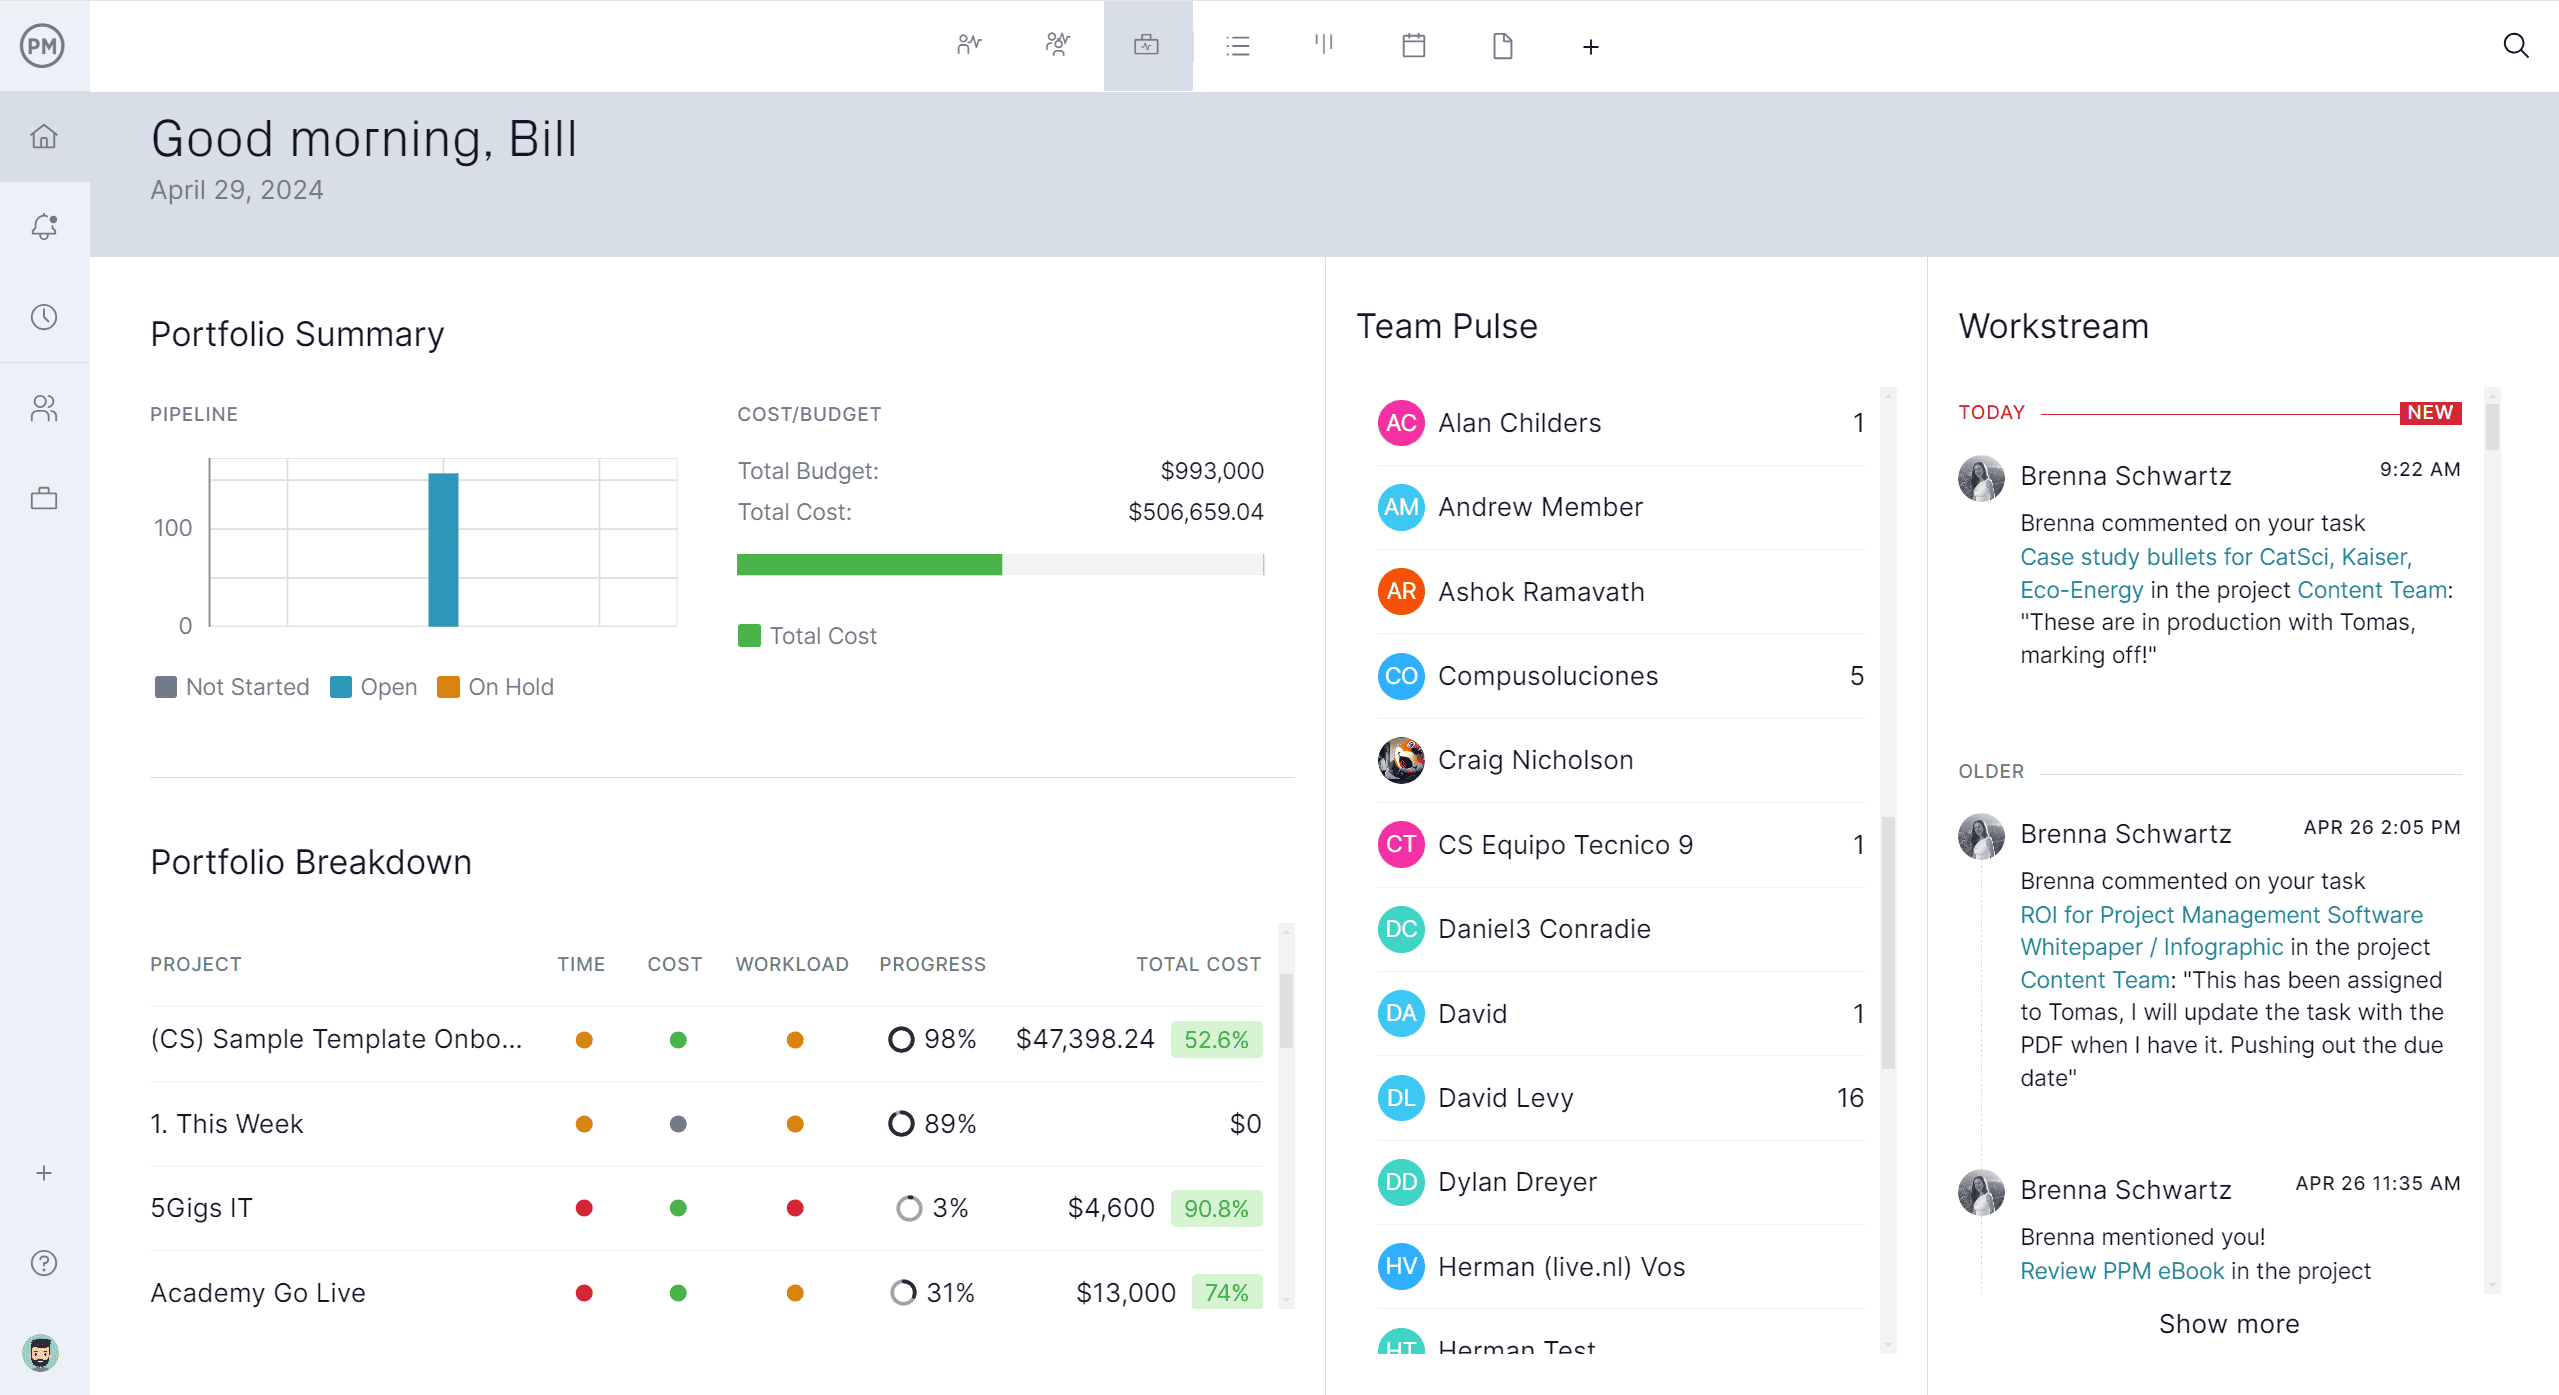Image resolution: width=2559 pixels, height=1395 pixels.
Task: Open the team members icon in sidebar
Action: pos(44,407)
